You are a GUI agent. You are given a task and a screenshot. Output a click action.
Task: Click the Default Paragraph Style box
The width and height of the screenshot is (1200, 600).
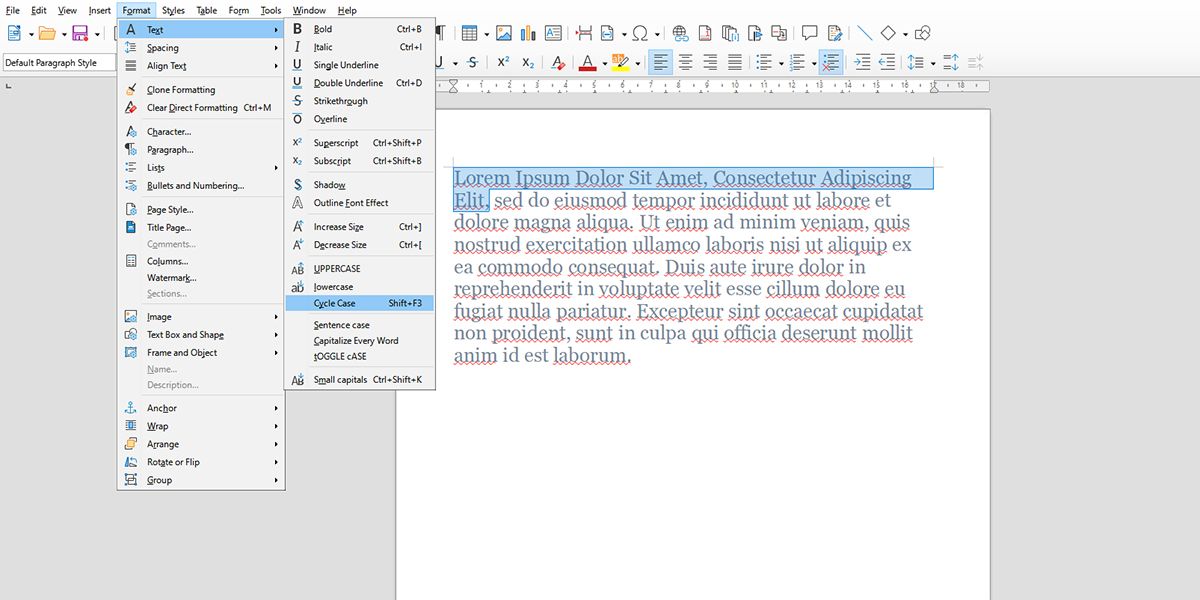point(58,62)
